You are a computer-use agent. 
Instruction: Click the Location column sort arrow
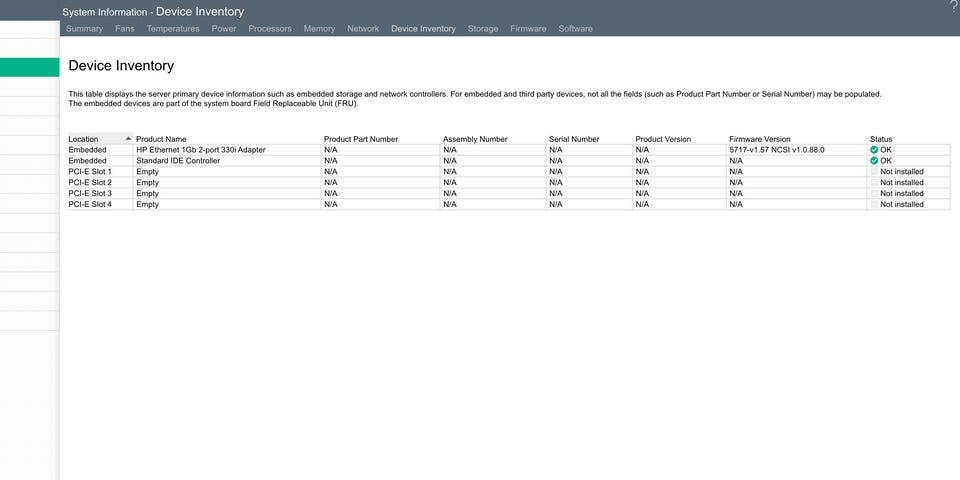[x=127, y=139]
